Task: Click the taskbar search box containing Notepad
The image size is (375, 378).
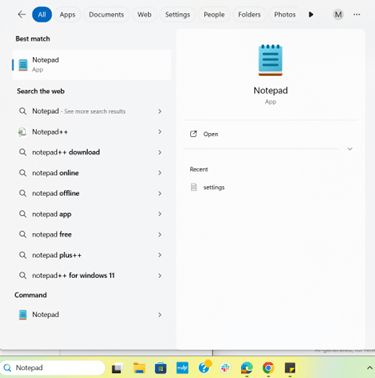Action: [53, 368]
